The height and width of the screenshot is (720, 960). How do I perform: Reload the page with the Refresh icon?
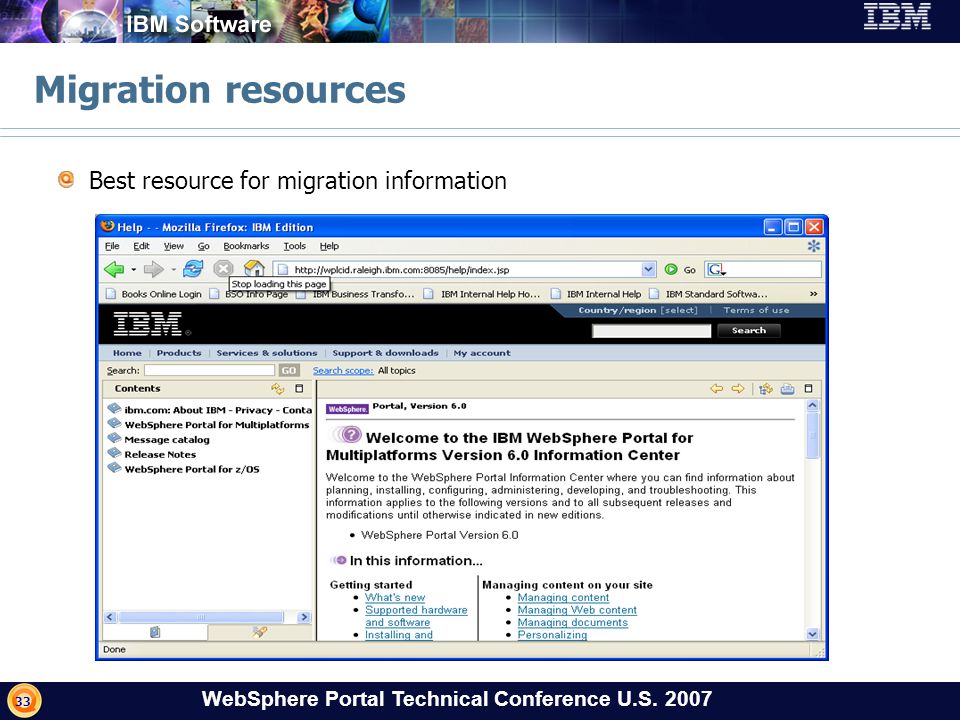[x=193, y=269]
